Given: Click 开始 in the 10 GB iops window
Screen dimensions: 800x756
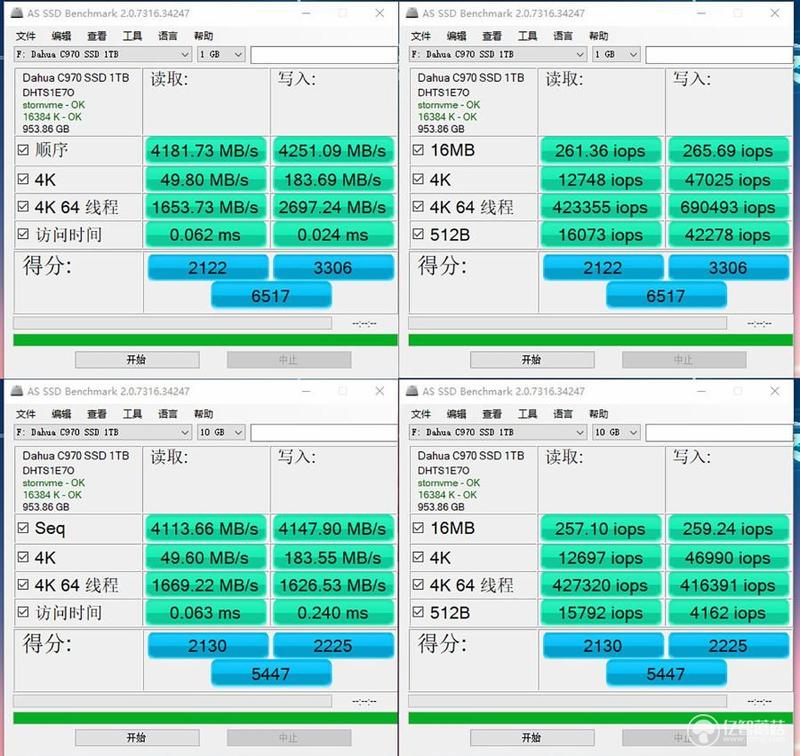Looking at the screenshot, I should 532,738.
